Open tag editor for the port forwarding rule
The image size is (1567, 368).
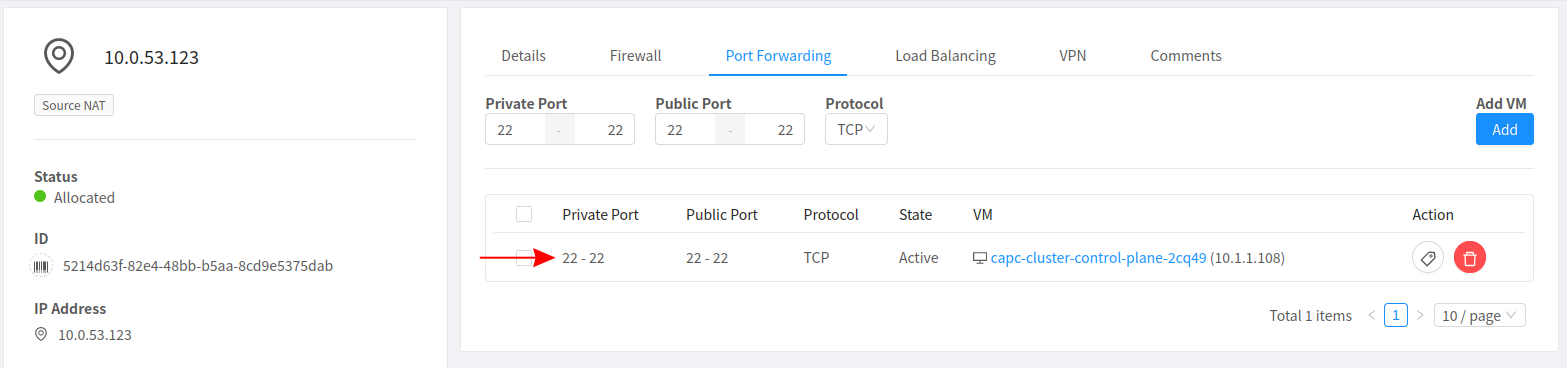click(1428, 258)
